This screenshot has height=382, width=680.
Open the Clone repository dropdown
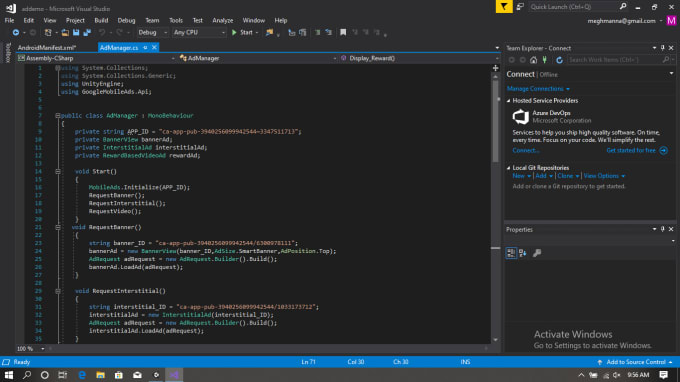568,176
